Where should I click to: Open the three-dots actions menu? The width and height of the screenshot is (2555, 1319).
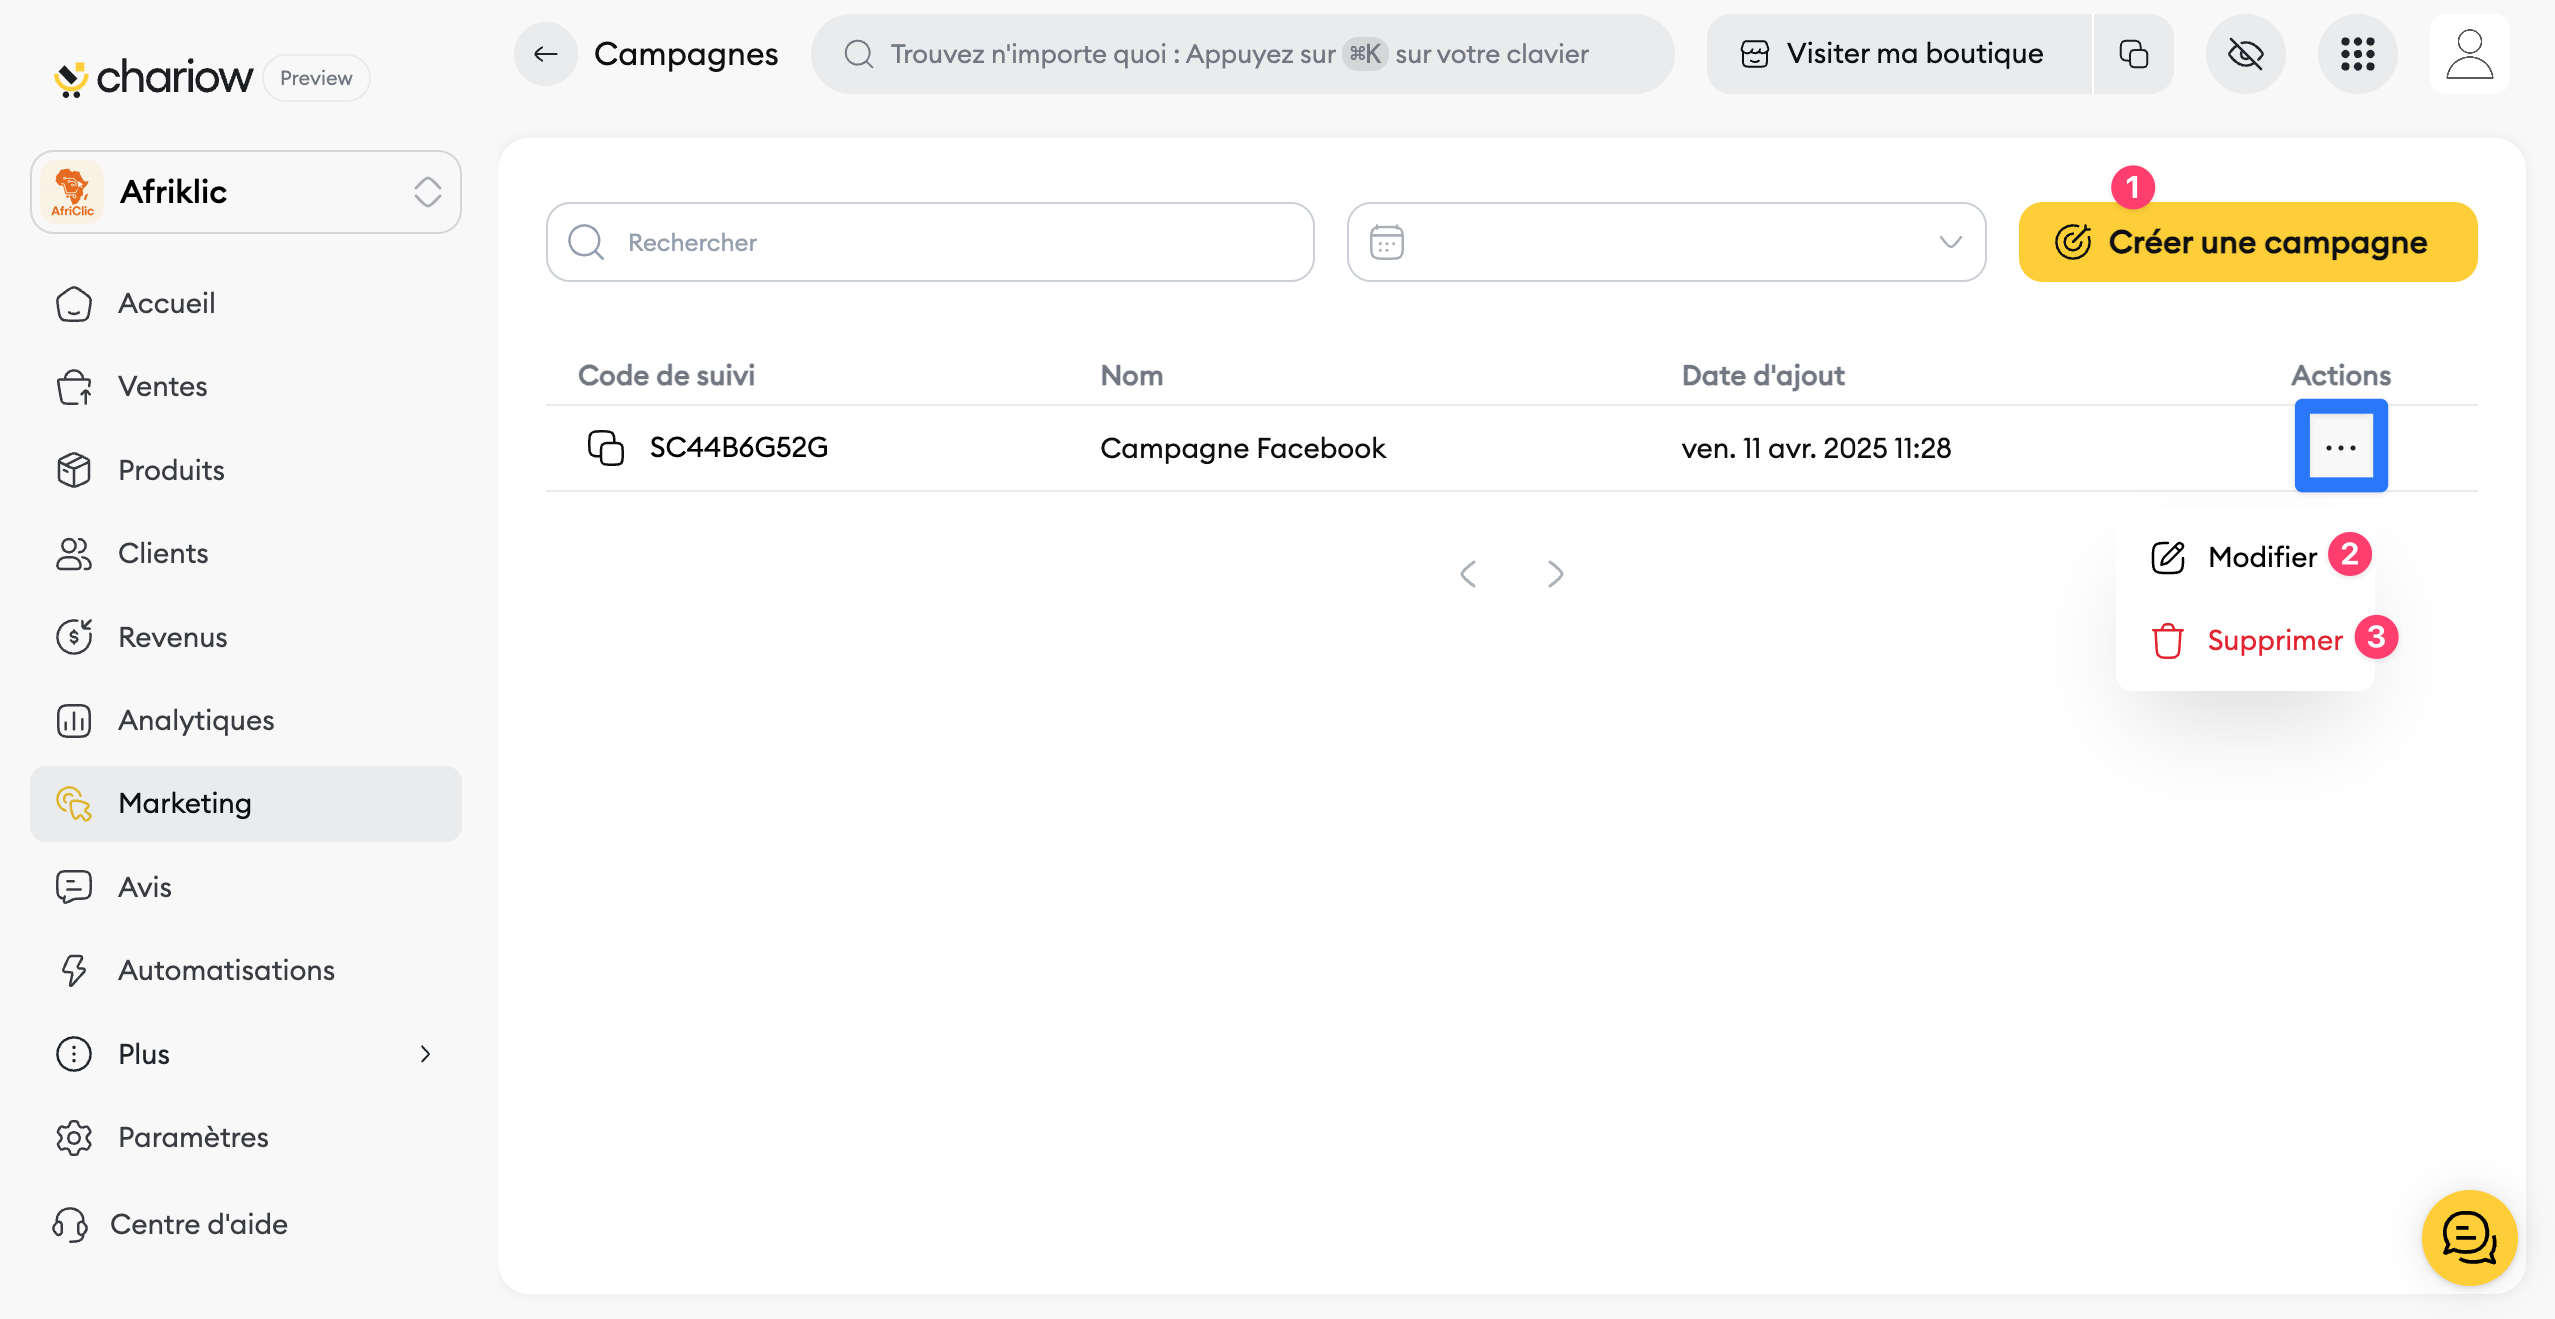[x=2340, y=447]
